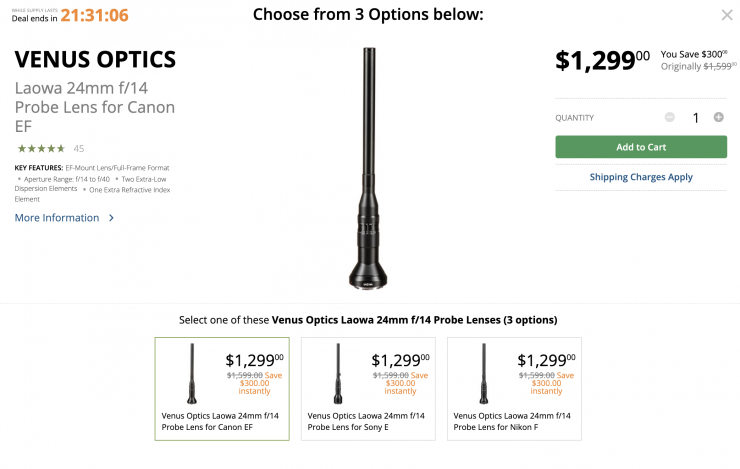Select the Nikon F probe lens option
The width and height of the screenshot is (740, 469).
(x=514, y=388)
